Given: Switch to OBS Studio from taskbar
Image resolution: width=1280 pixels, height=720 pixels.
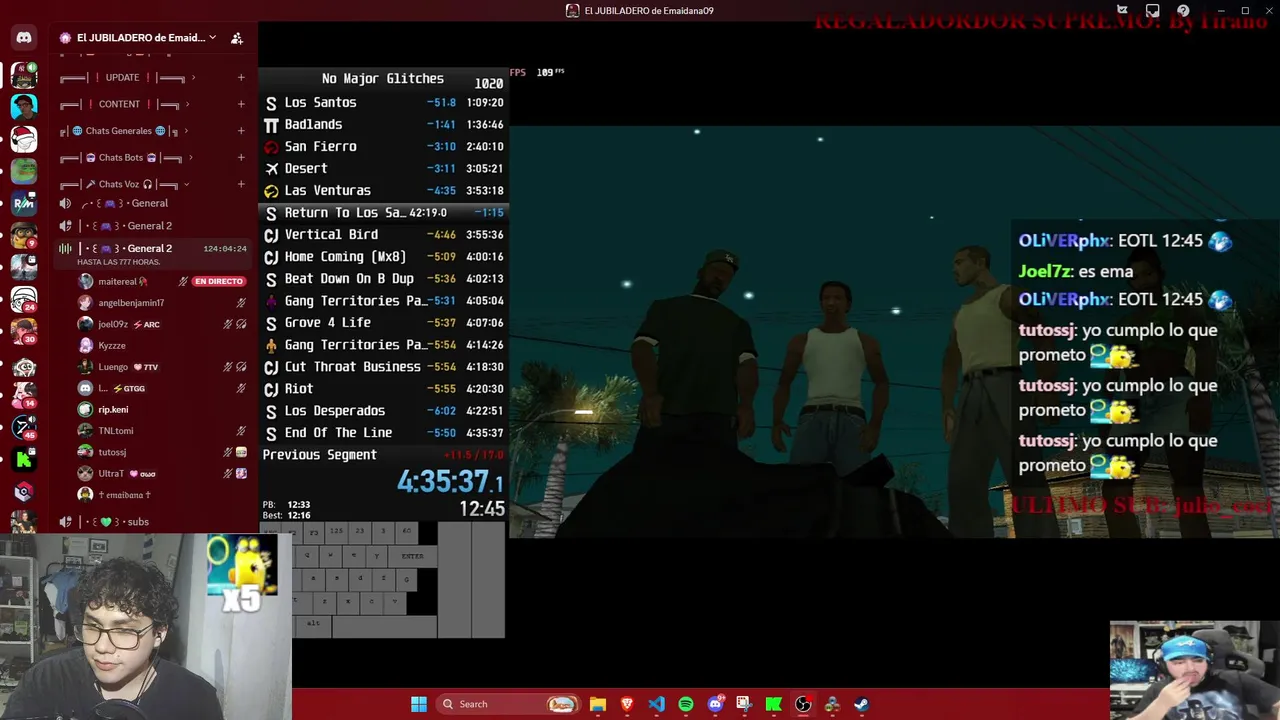Looking at the screenshot, I should pyautogui.click(x=803, y=704).
